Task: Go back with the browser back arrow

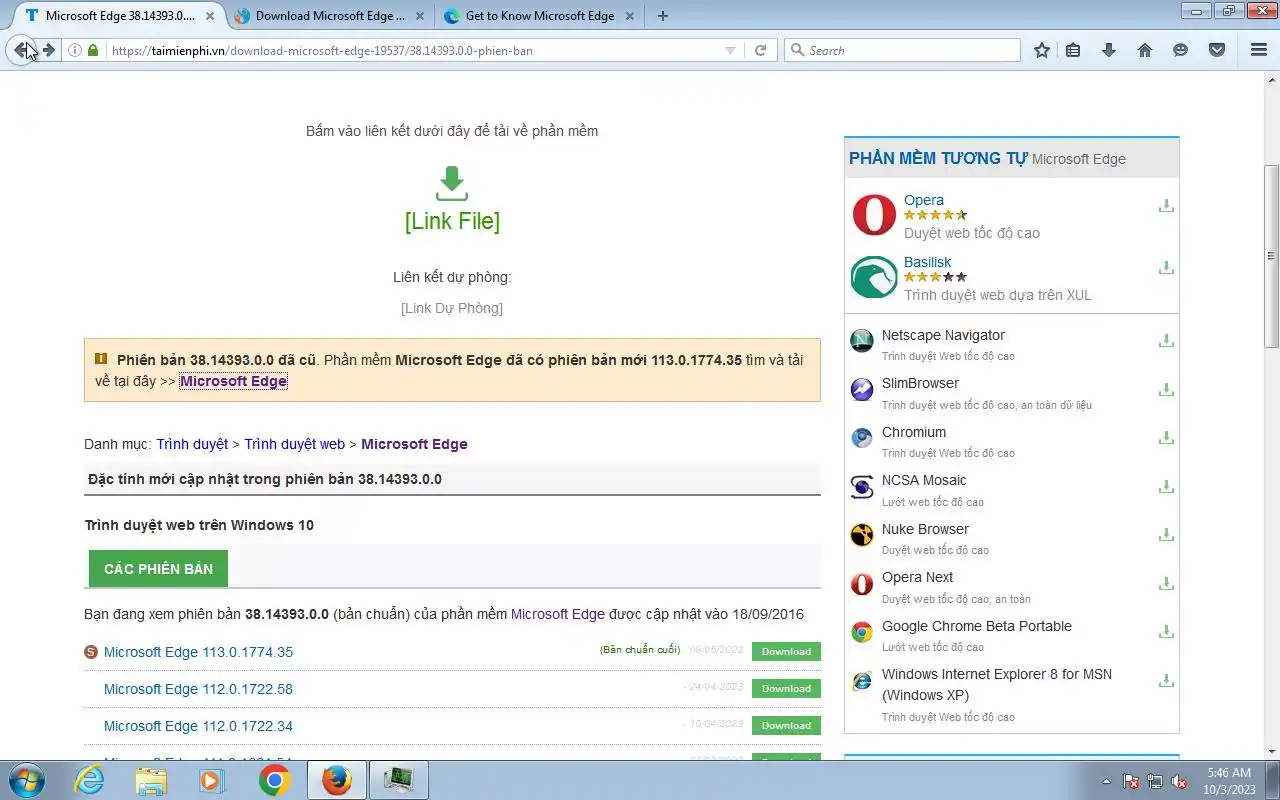Action: coord(22,50)
